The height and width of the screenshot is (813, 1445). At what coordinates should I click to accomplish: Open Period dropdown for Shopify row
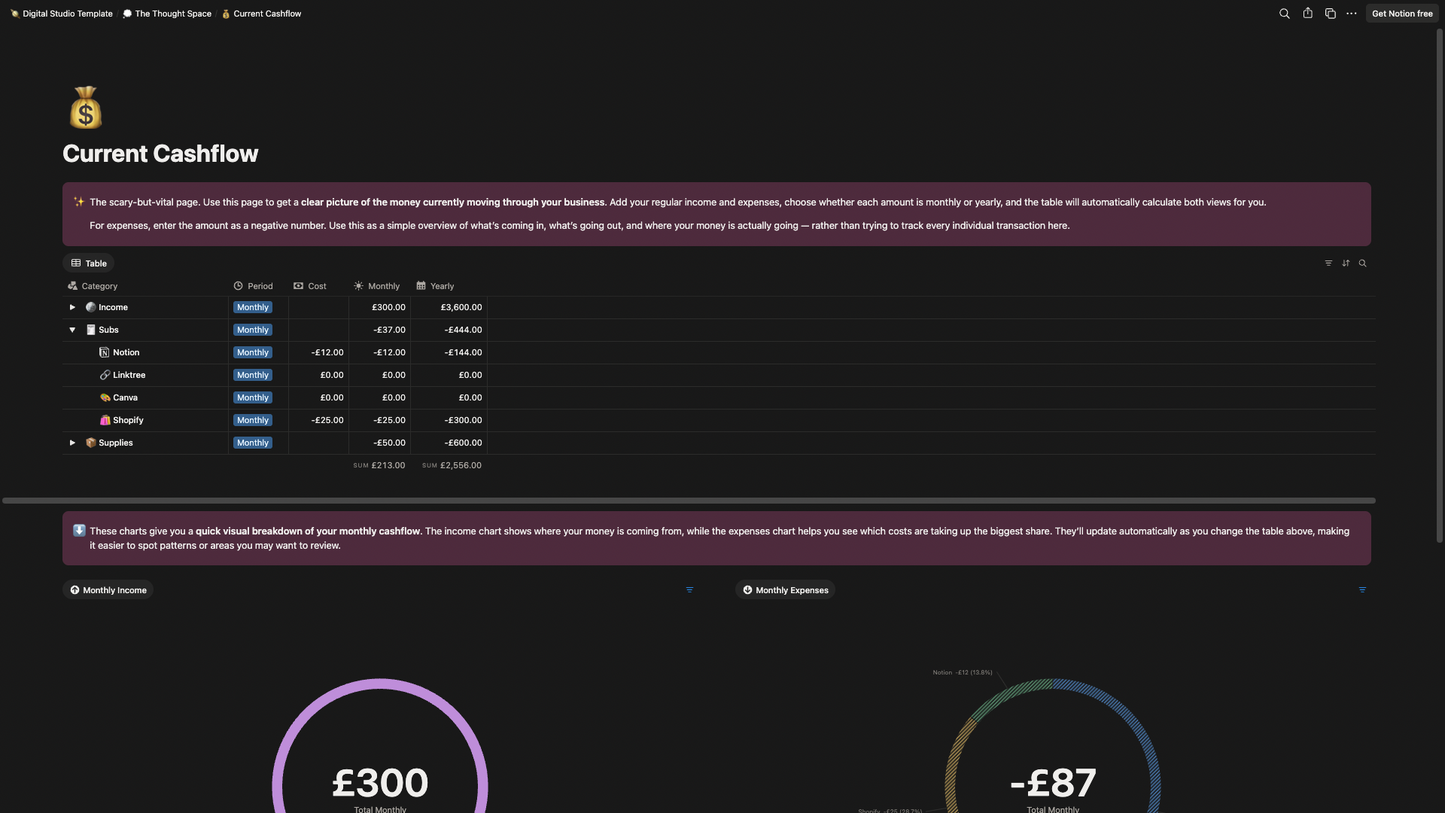tap(252, 420)
